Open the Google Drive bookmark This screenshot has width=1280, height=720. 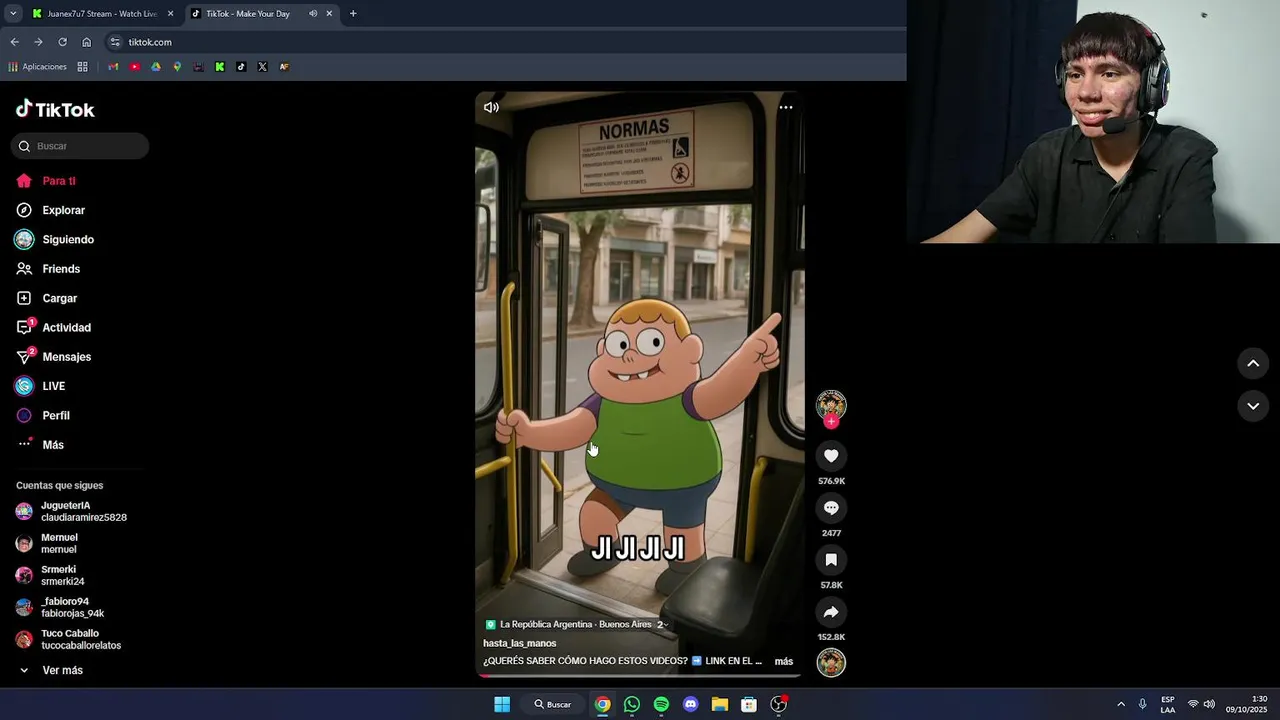click(156, 67)
